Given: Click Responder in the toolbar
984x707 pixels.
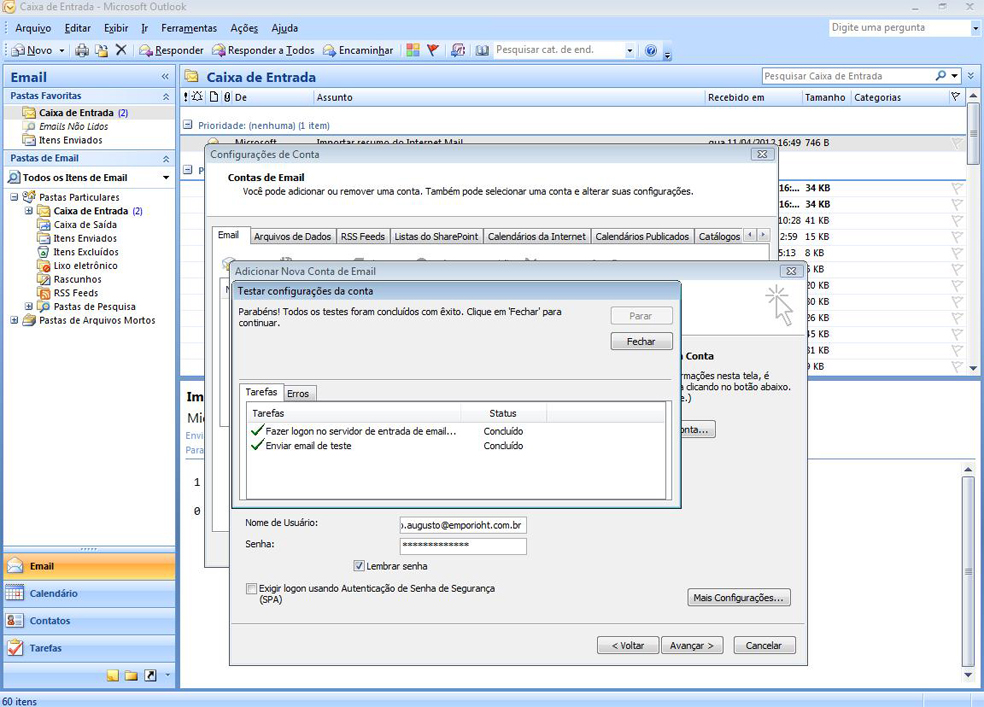Looking at the screenshot, I should [171, 50].
